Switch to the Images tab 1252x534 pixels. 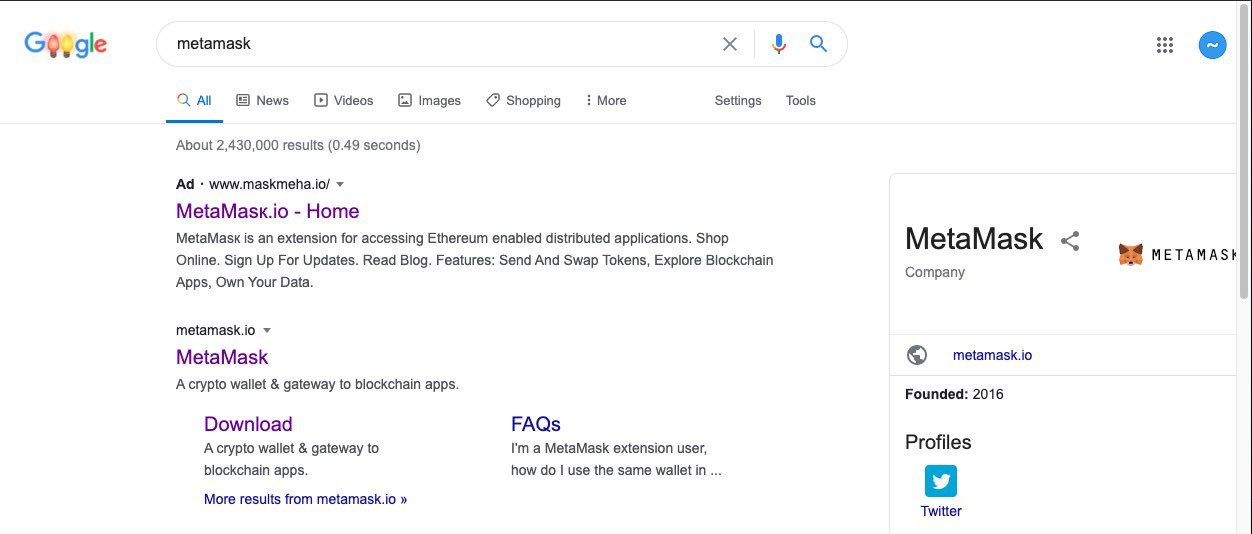429,100
